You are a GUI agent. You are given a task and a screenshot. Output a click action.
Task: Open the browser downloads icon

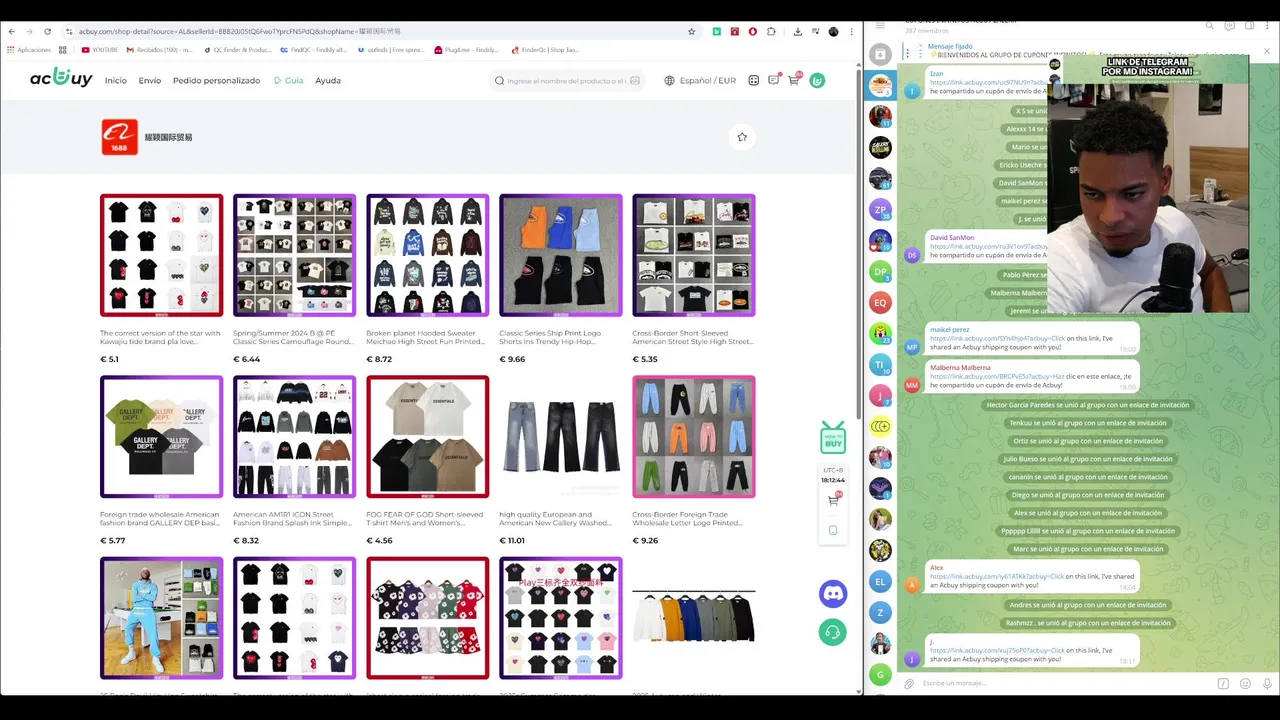point(797,31)
